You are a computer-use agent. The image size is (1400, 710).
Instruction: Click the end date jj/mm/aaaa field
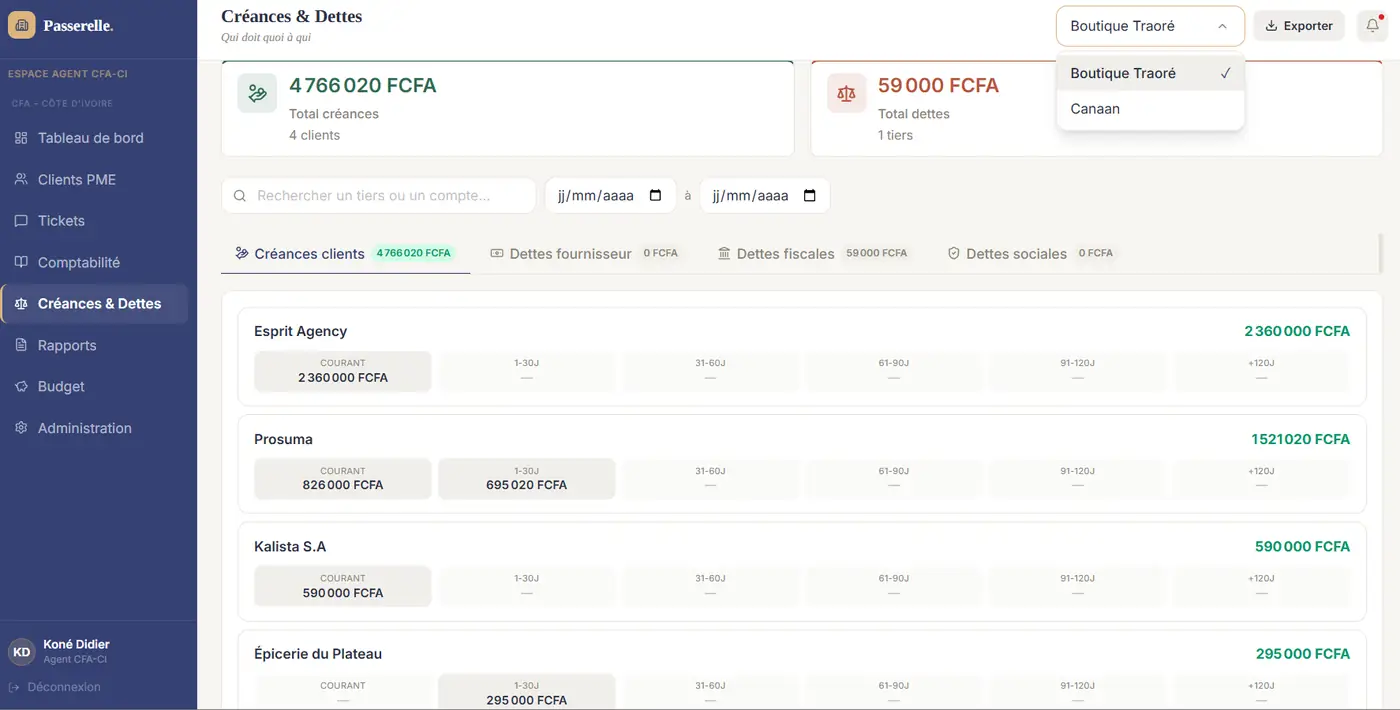point(764,196)
